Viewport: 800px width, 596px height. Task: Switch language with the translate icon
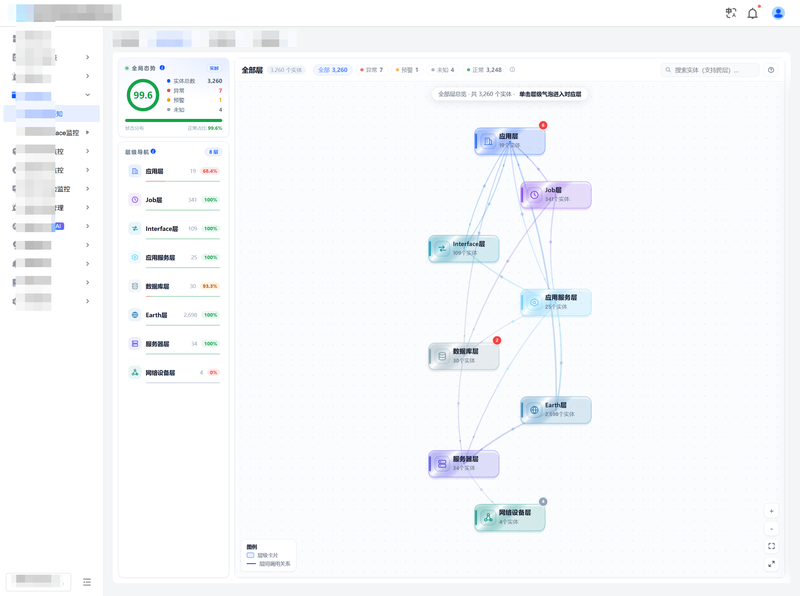click(x=731, y=13)
